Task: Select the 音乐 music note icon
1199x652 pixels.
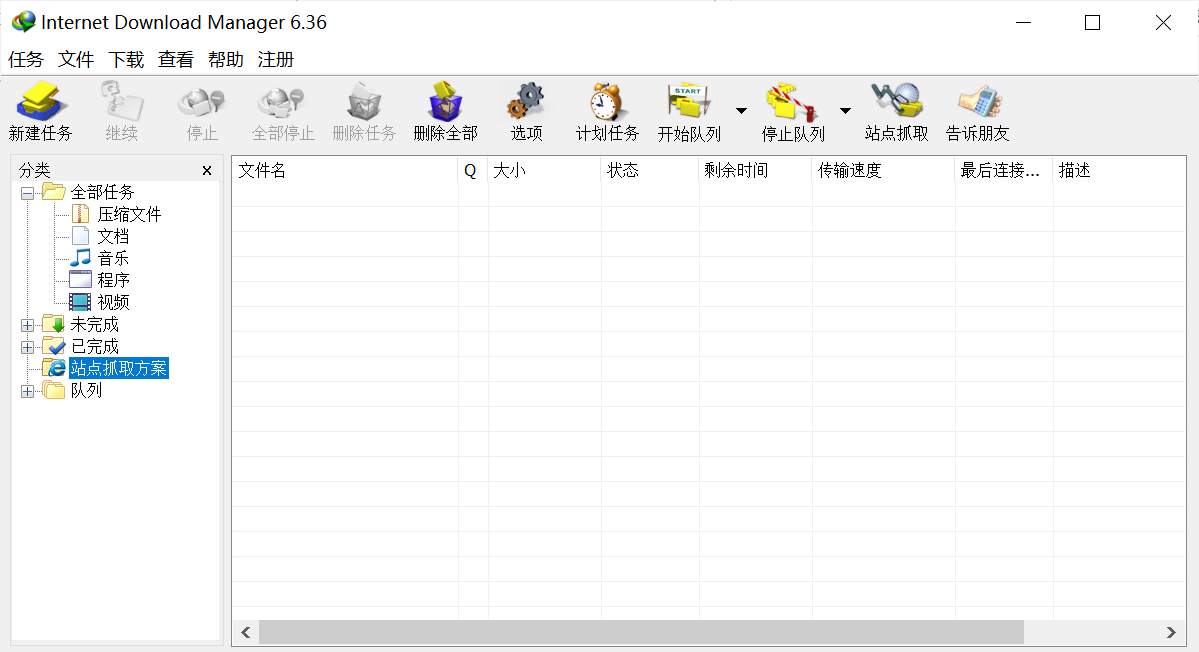Action: click(x=80, y=258)
